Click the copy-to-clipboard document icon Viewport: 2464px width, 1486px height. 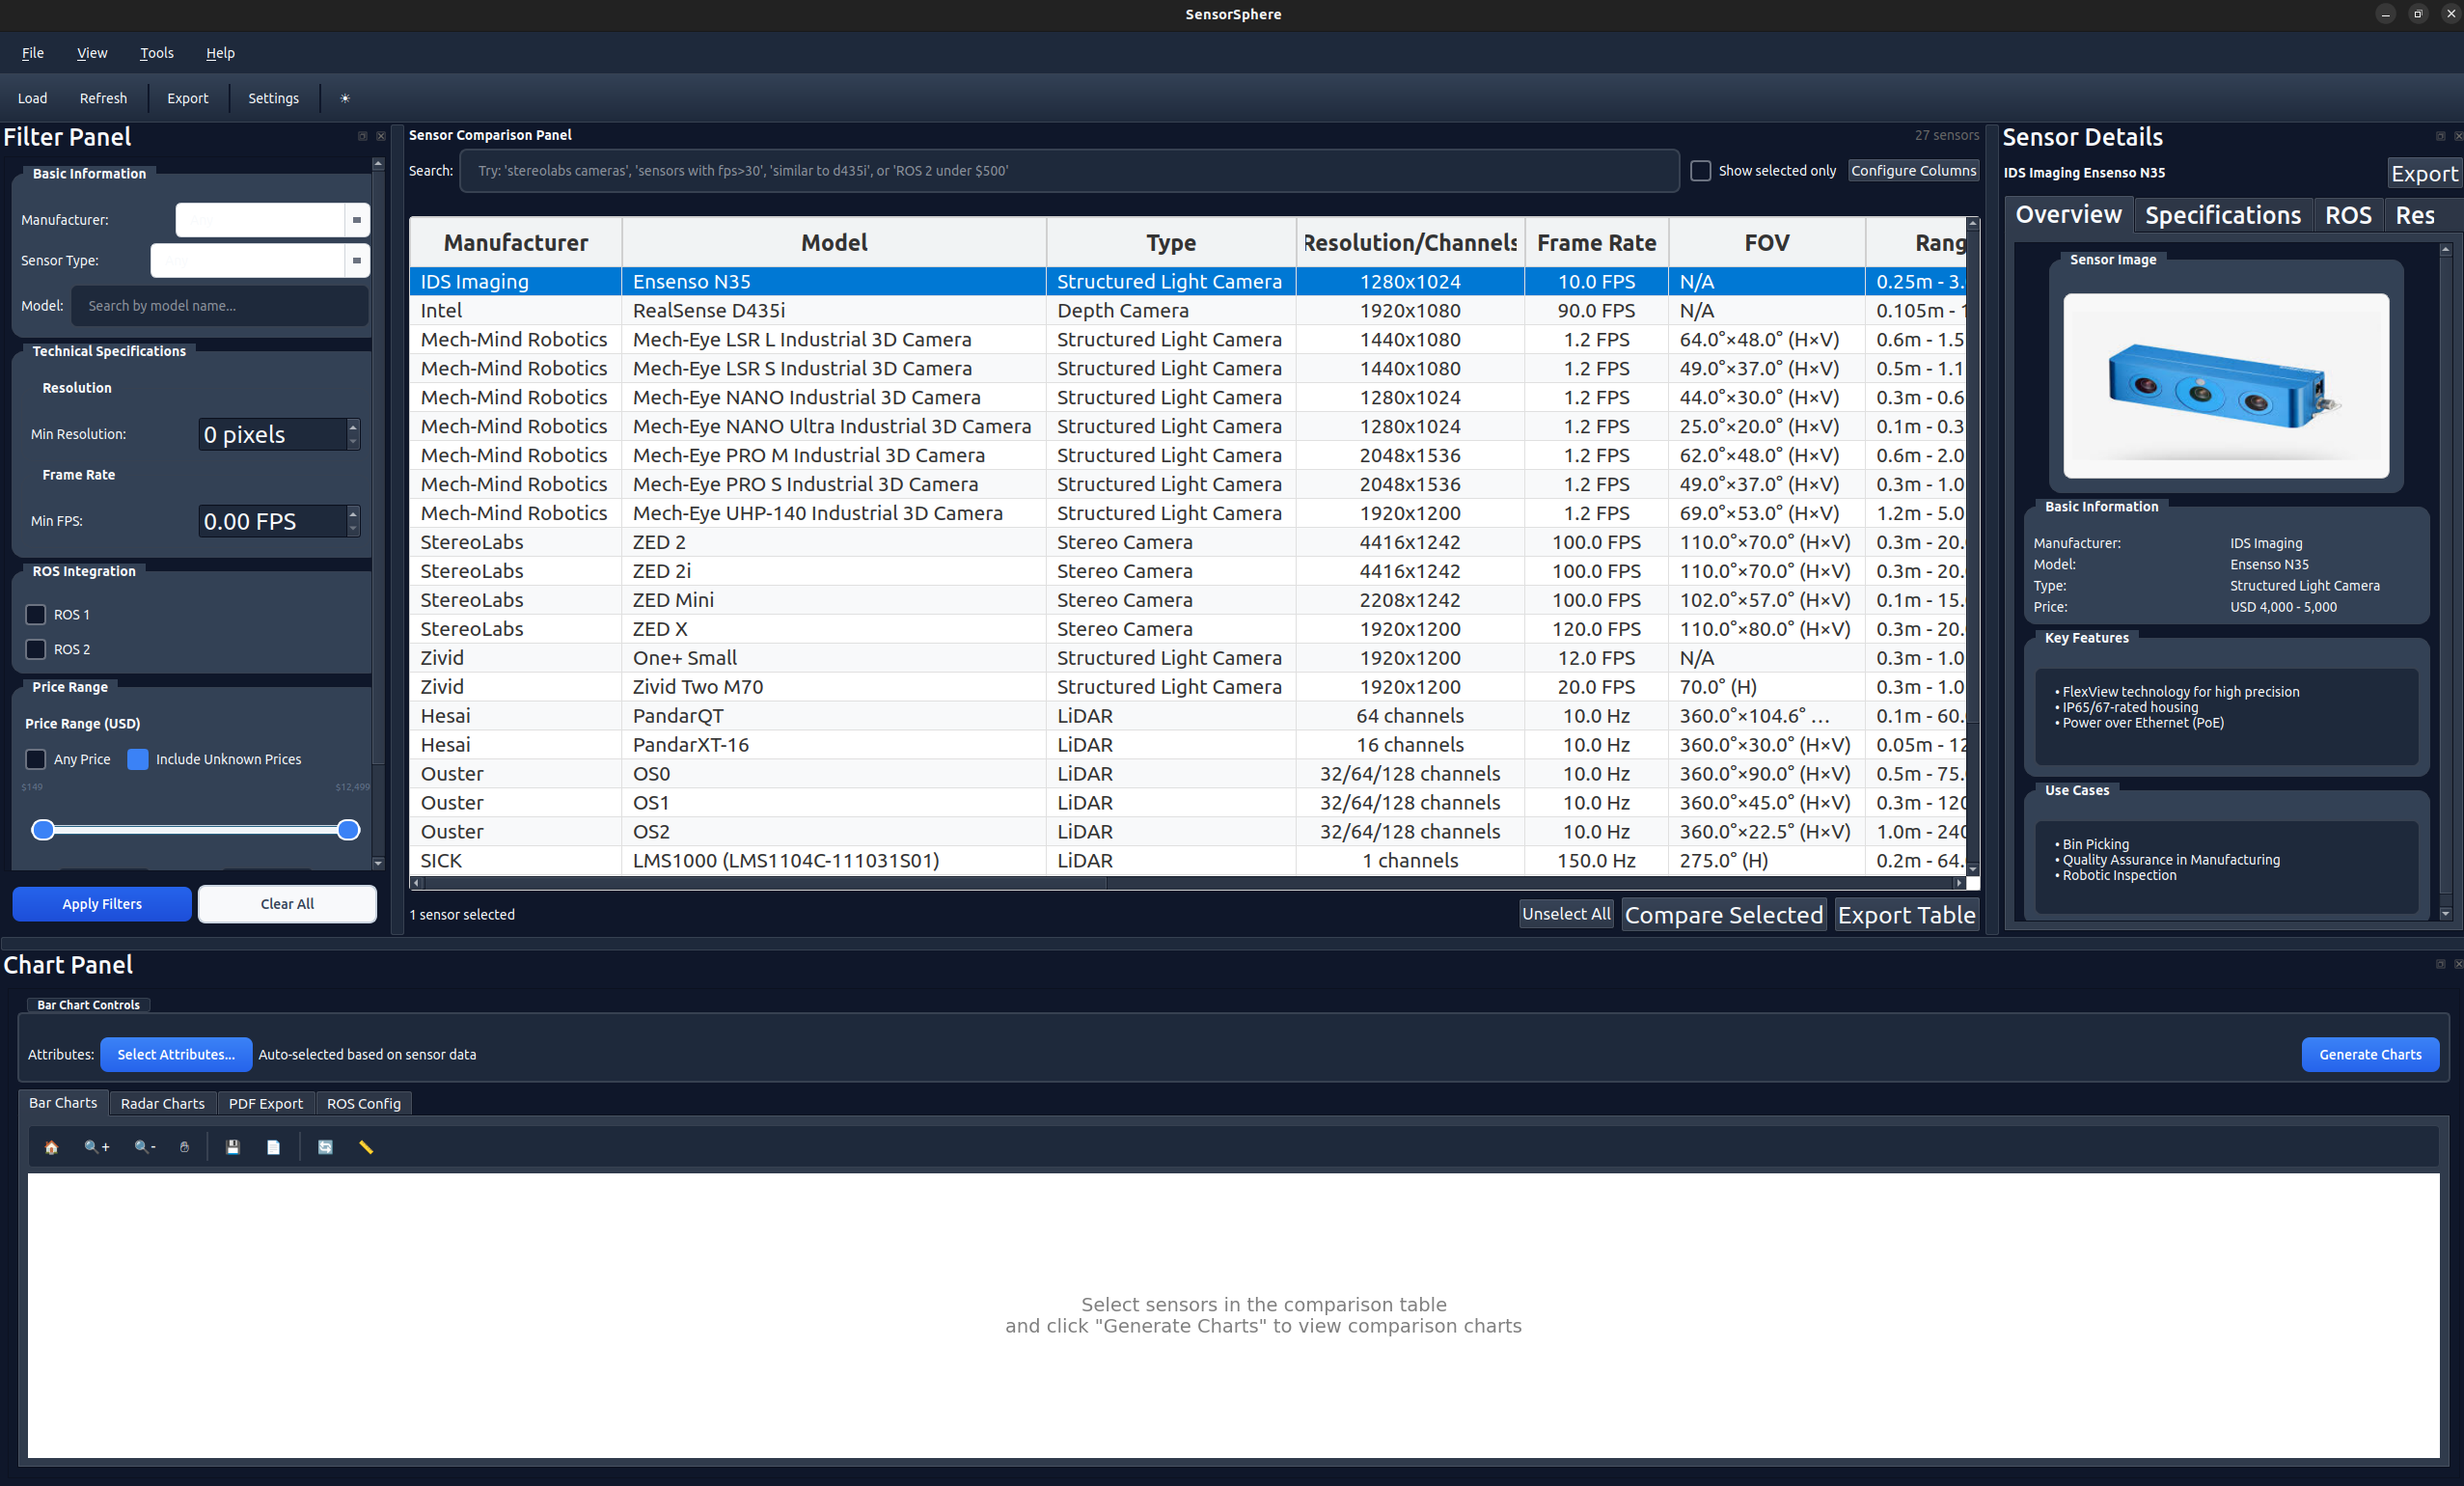point(274,1147)
